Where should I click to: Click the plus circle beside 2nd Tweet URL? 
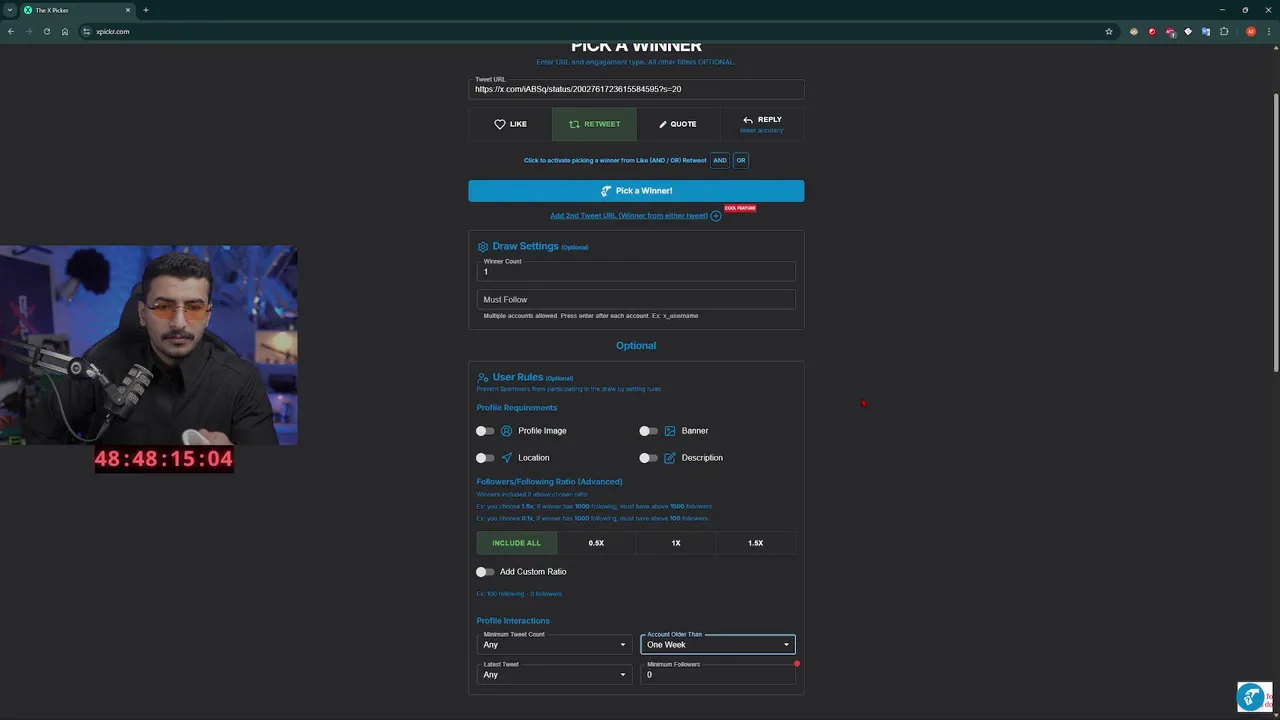716,216
